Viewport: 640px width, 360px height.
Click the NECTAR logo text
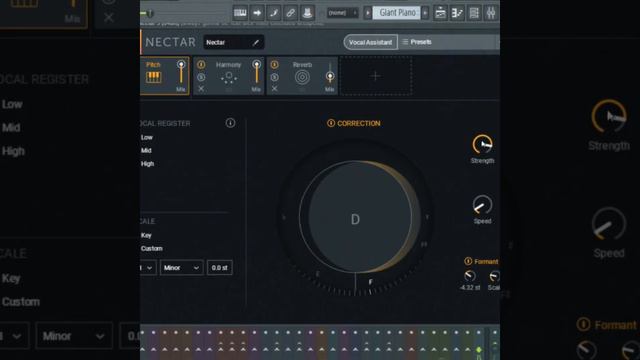[x=171, y=42]
